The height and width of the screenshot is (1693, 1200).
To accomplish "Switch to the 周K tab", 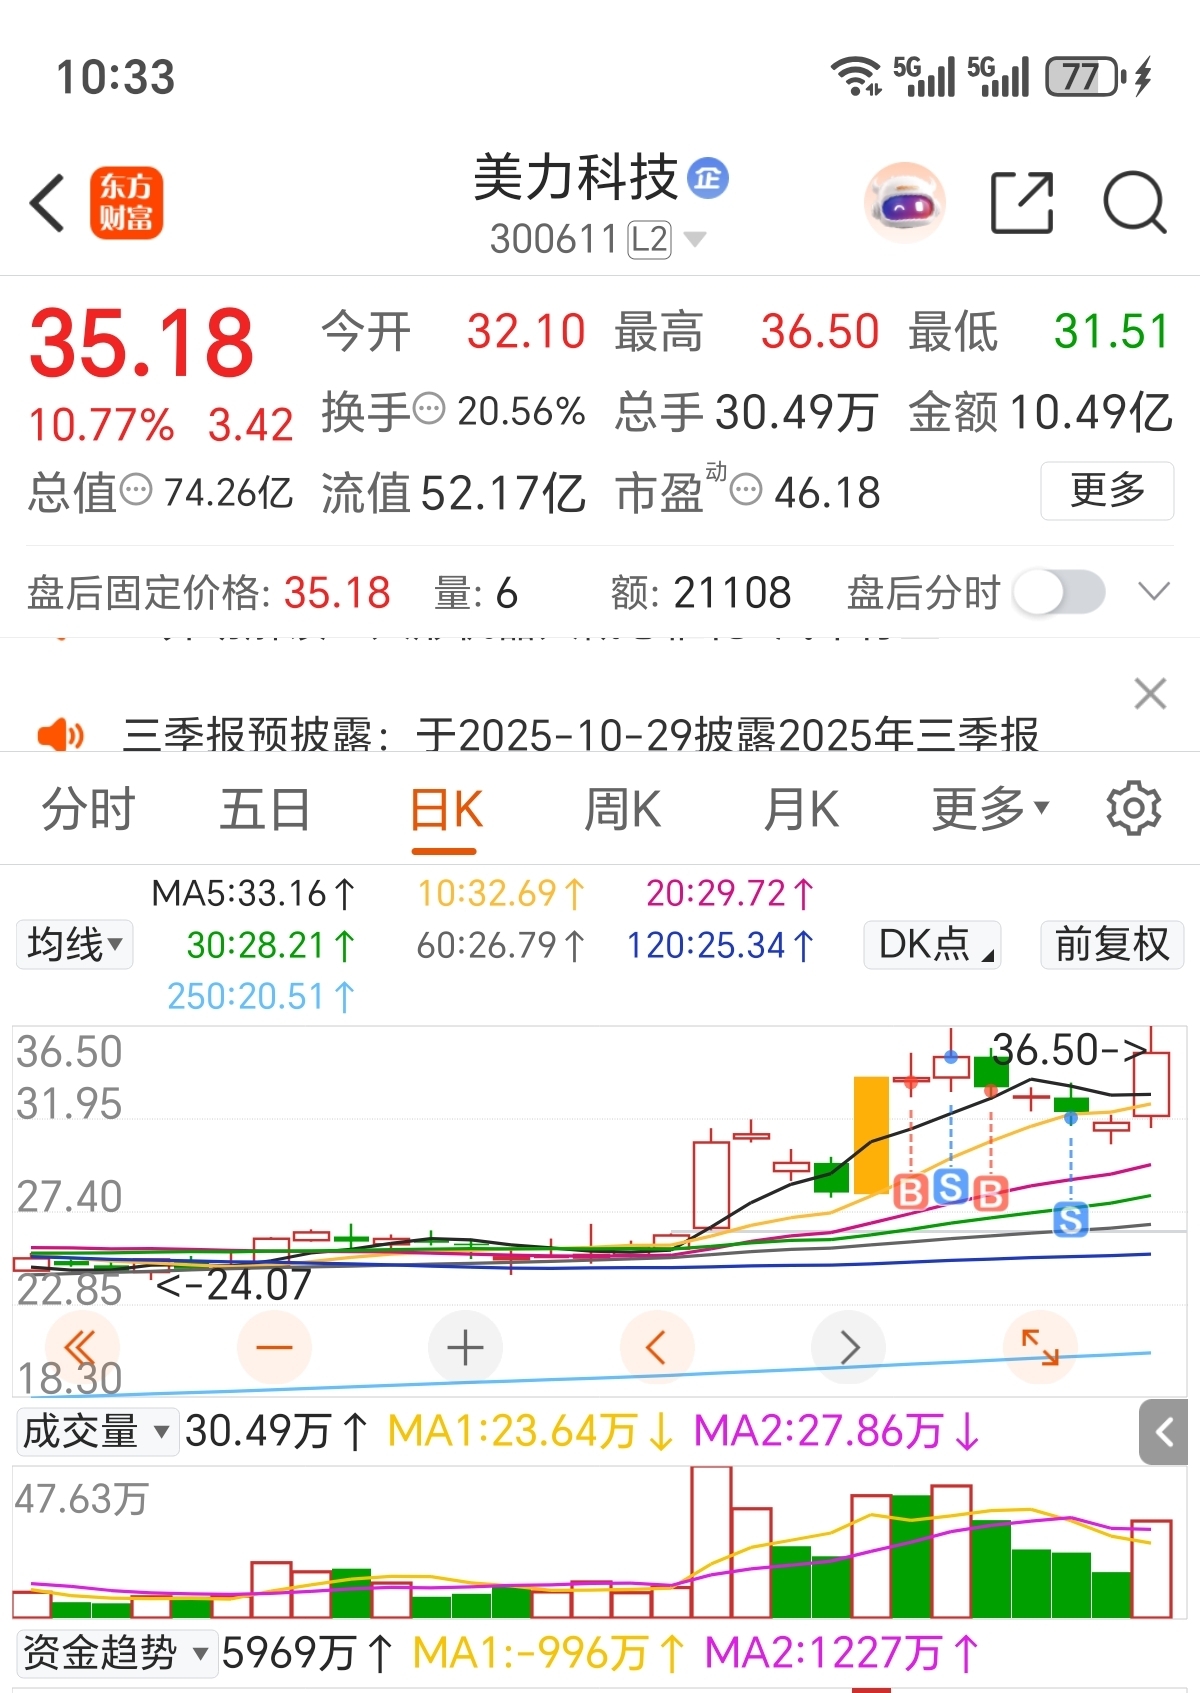I will coord(623,808).
